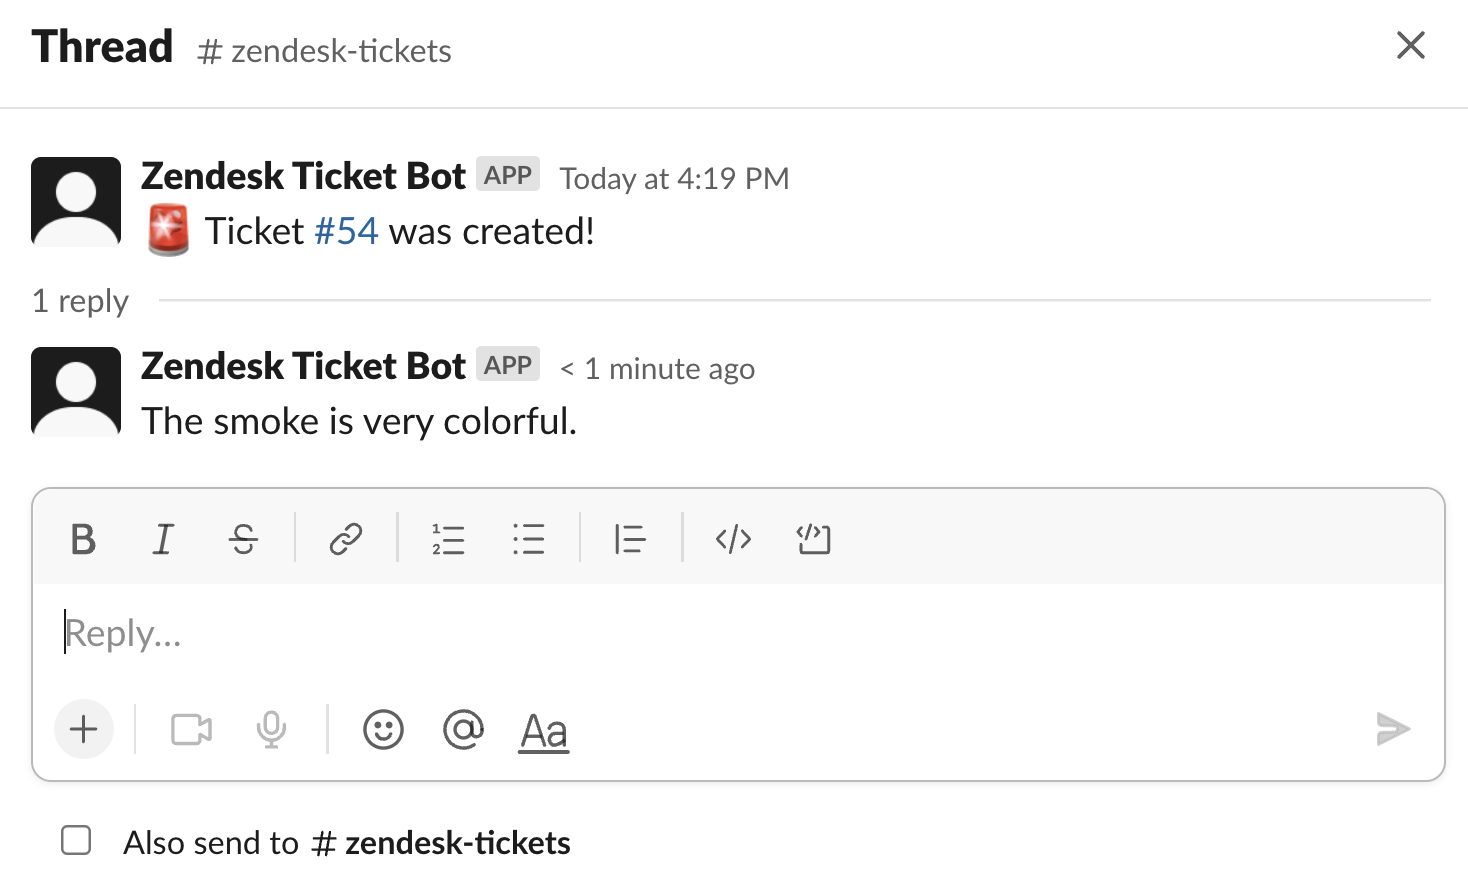
Task: Open the plus attachments menu
Action: click(84, 730)
